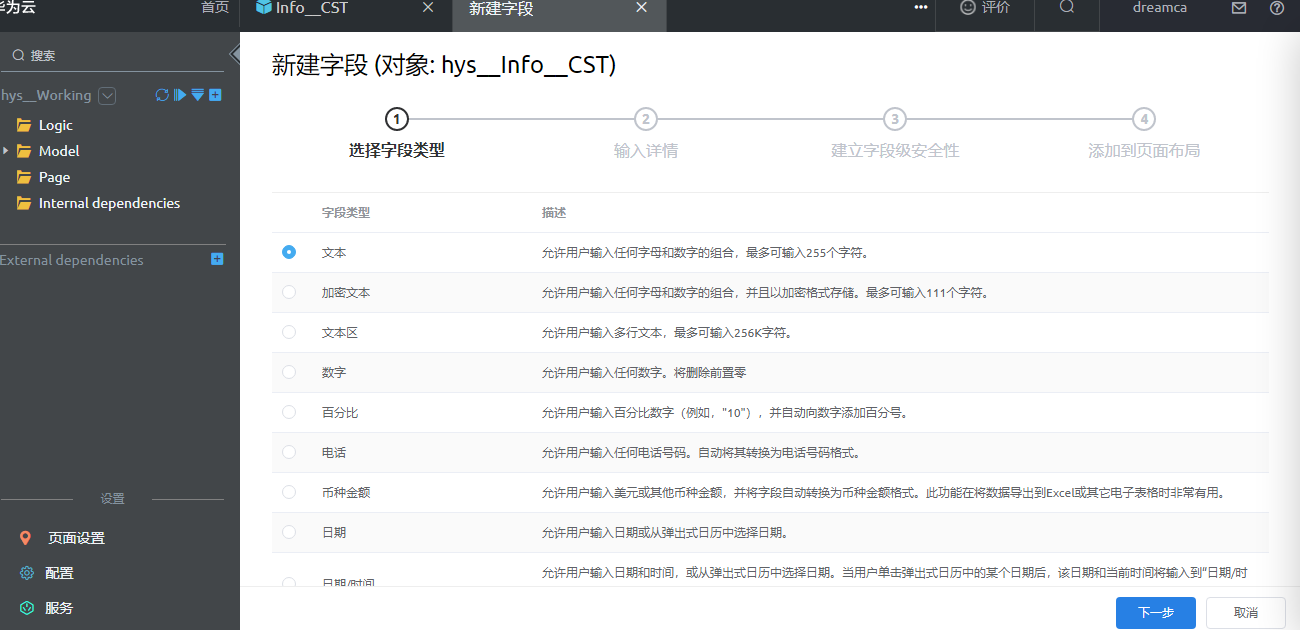Select the Page tree item label
Viewport: 1300px width, 630px height.
[x=54, y=177]
